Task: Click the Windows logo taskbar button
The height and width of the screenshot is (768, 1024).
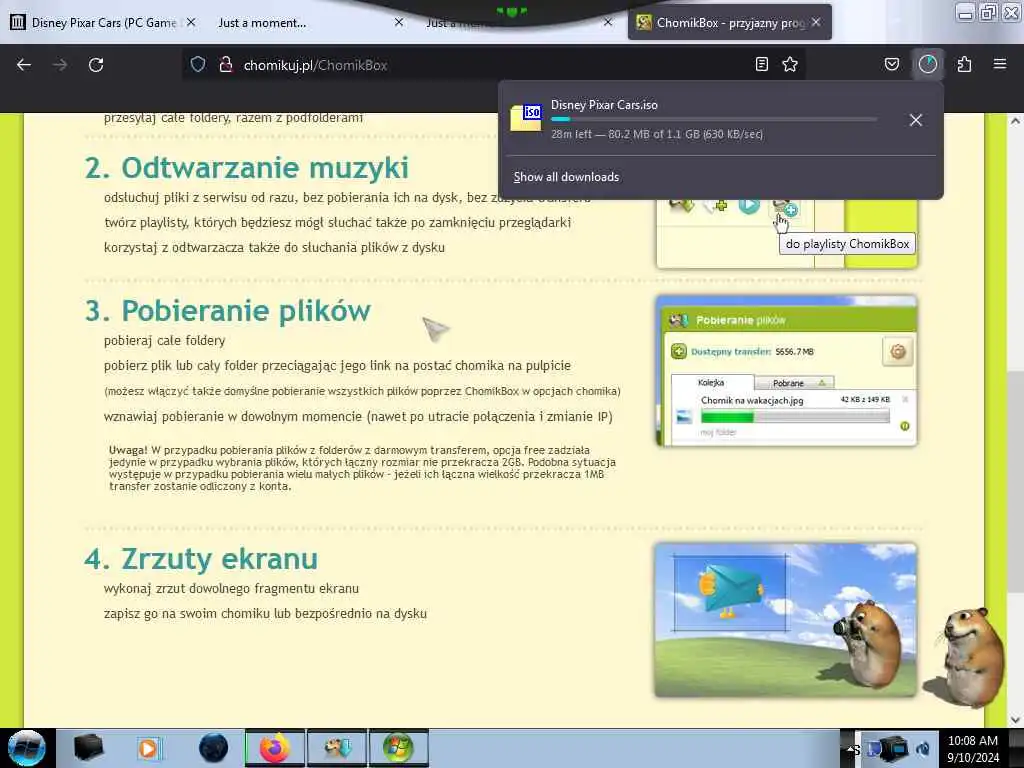Action: pyautogui.click(x=399, y=748)
